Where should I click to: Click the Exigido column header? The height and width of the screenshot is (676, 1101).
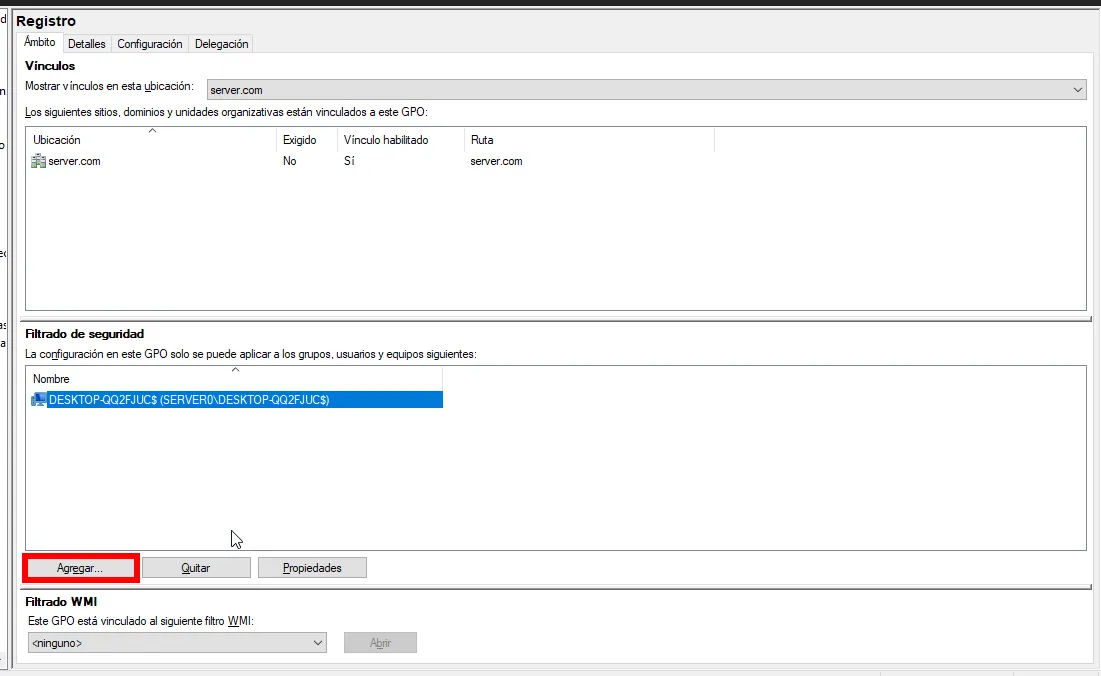tap(308, 140)
